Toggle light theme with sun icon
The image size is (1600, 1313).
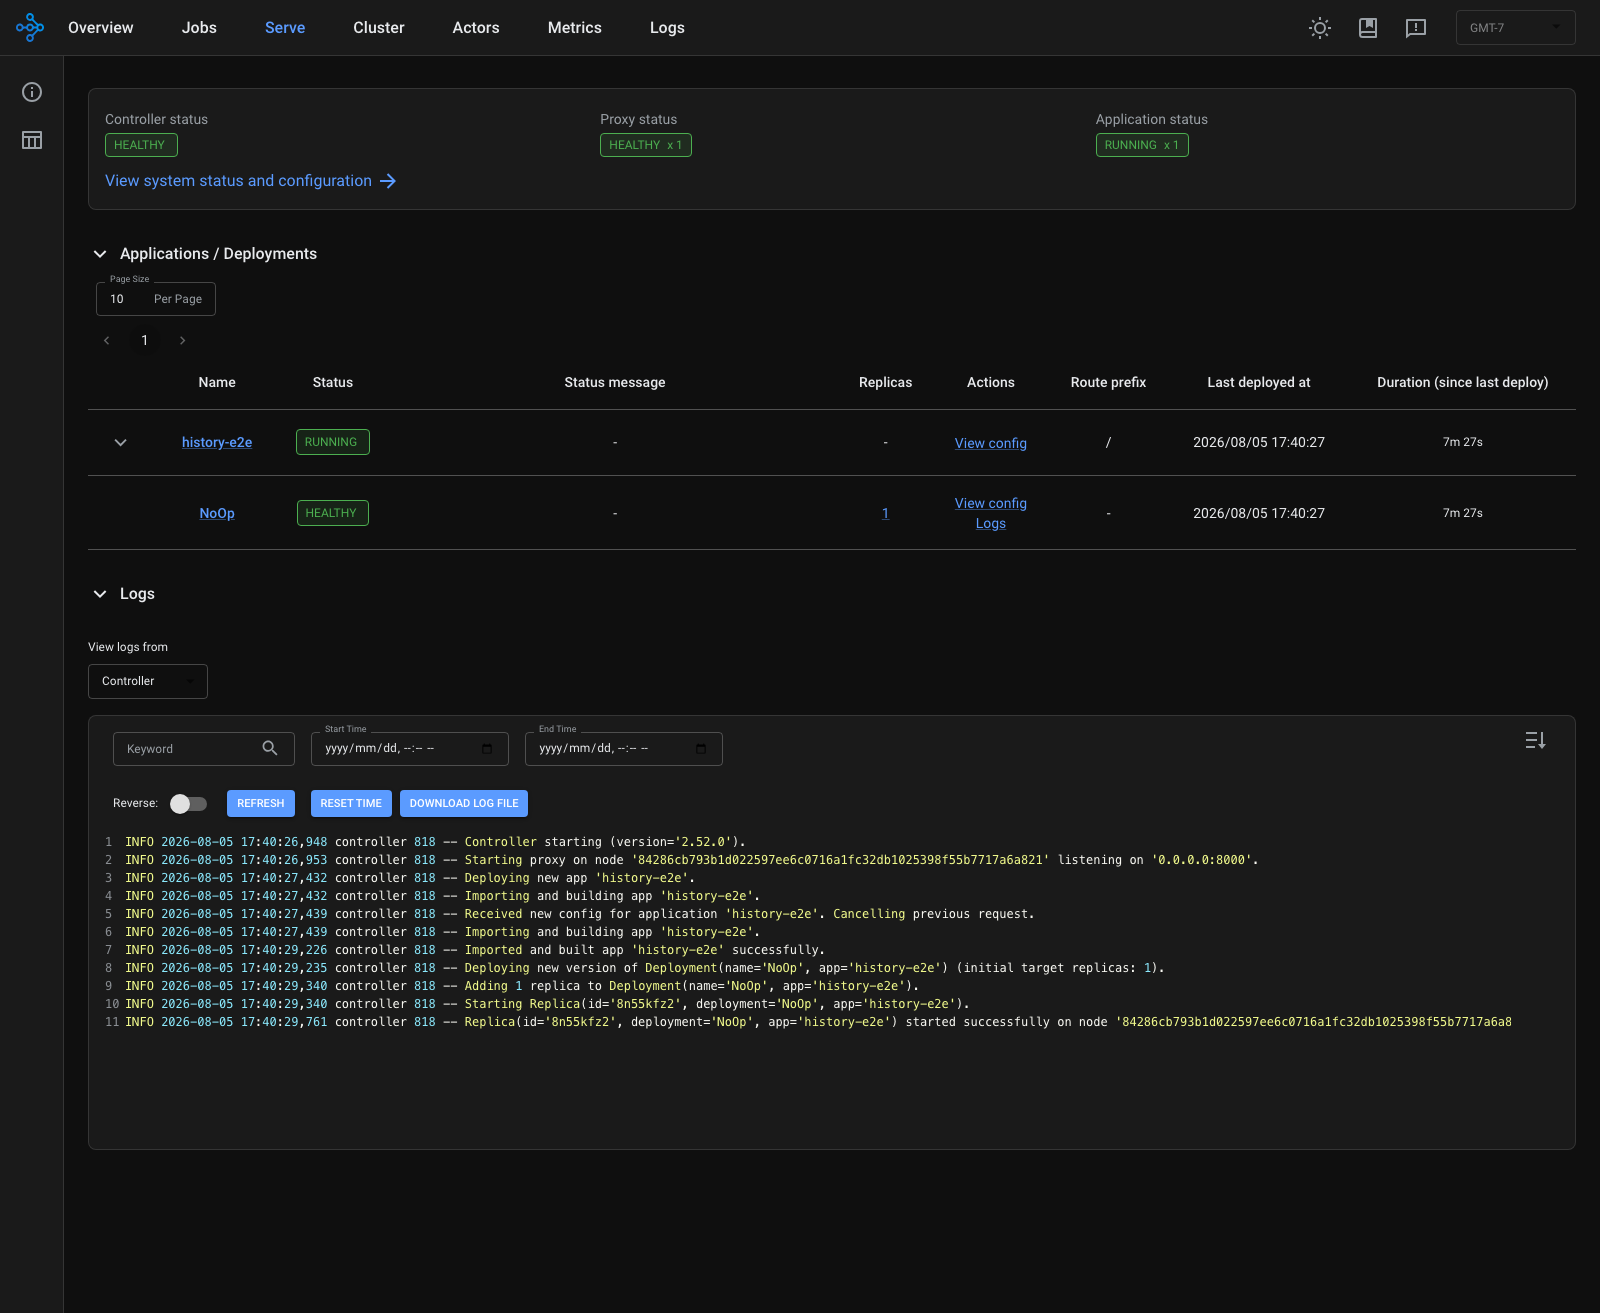(x=1320, y=28)
